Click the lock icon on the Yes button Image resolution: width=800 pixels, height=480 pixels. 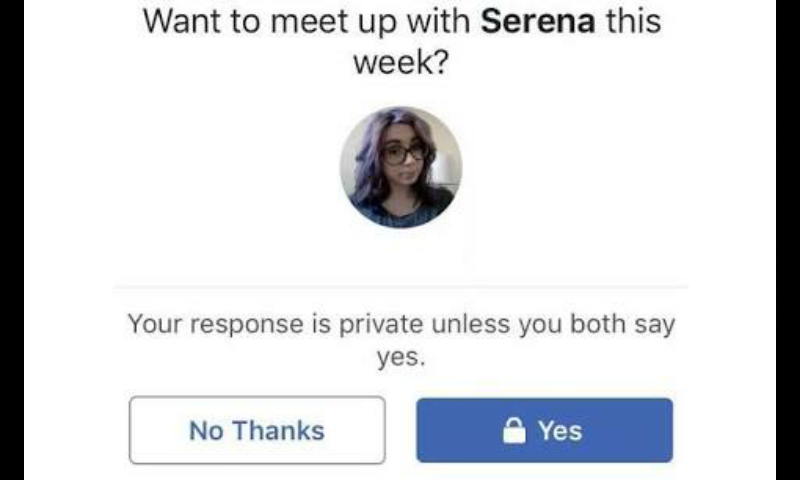pyautogui.click(x=513, y=431)
